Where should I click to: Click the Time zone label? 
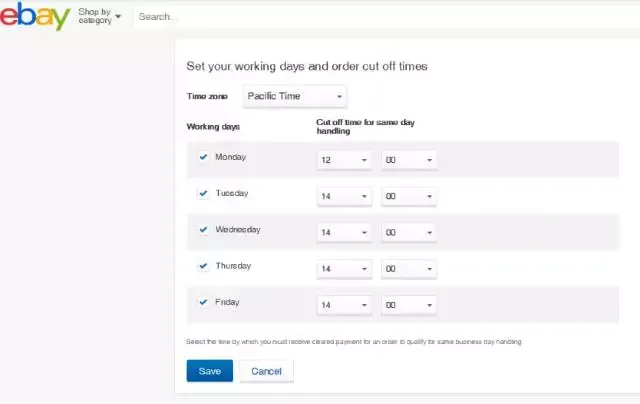[x=207, y=96]
